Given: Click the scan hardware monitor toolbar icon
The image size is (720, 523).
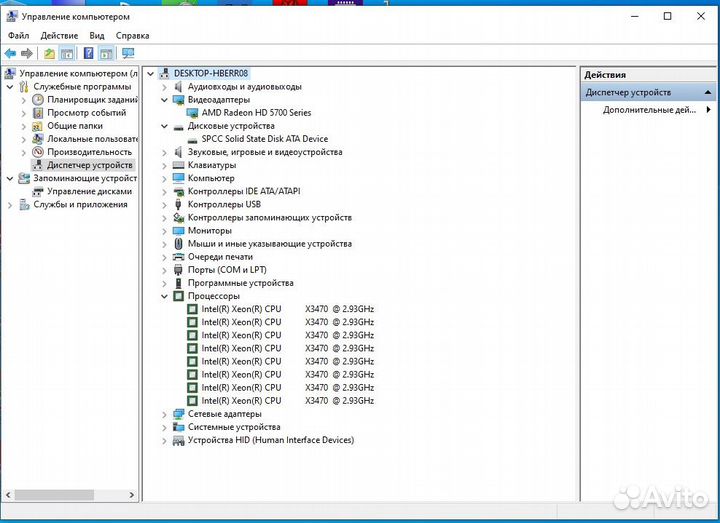Looking at the screenshot, I should 128,53.
